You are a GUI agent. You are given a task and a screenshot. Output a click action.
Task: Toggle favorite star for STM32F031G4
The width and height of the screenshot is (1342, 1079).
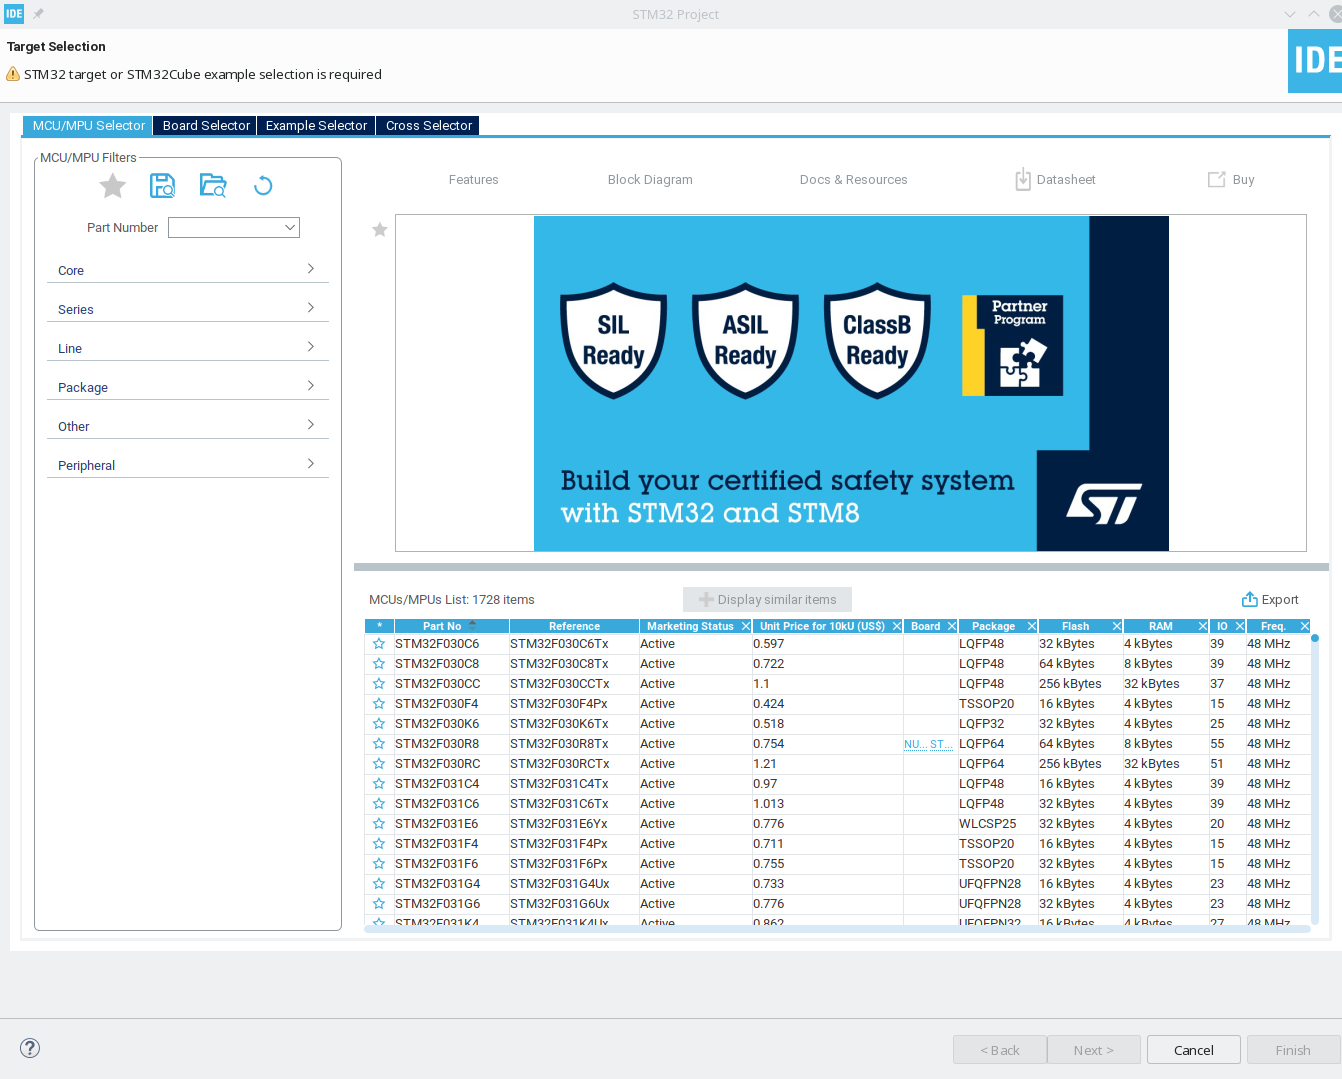pyautogui.click(x=379, y=884)
